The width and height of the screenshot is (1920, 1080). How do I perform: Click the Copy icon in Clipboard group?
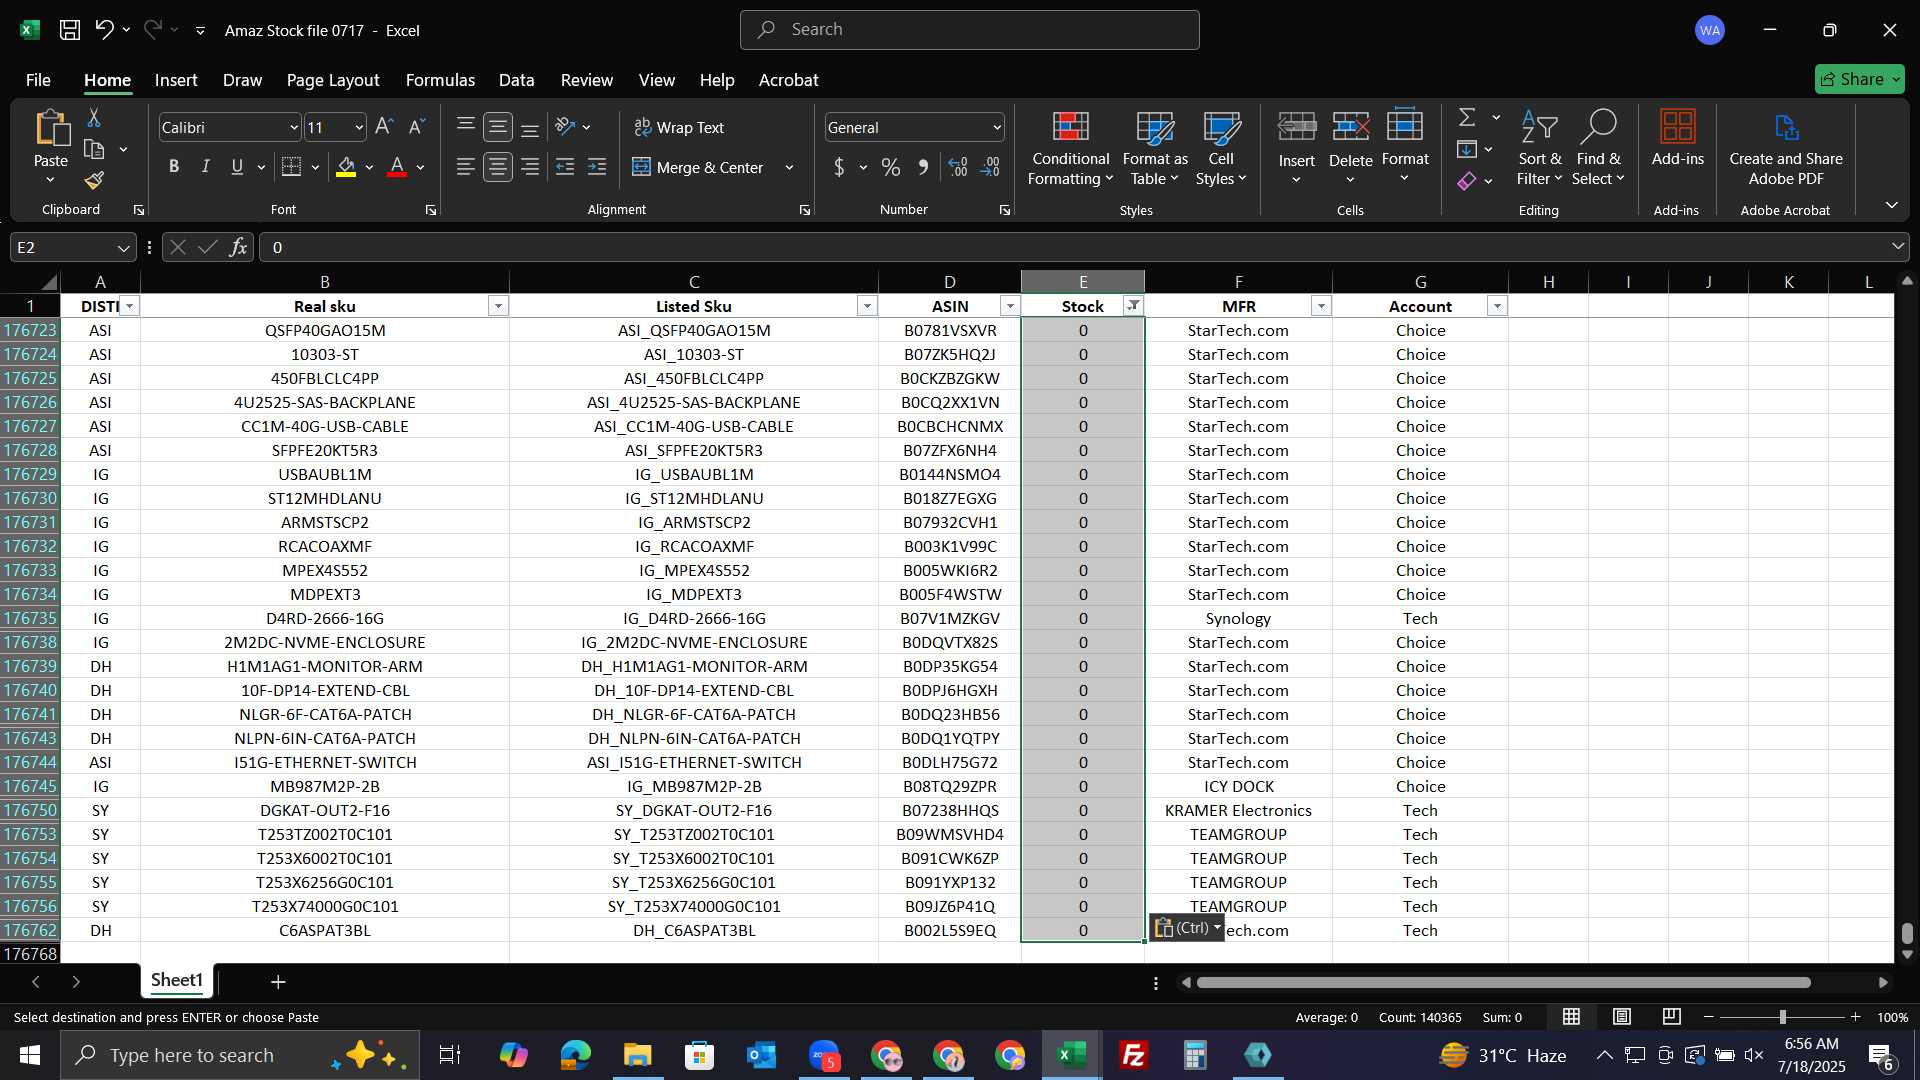(94, 149)
